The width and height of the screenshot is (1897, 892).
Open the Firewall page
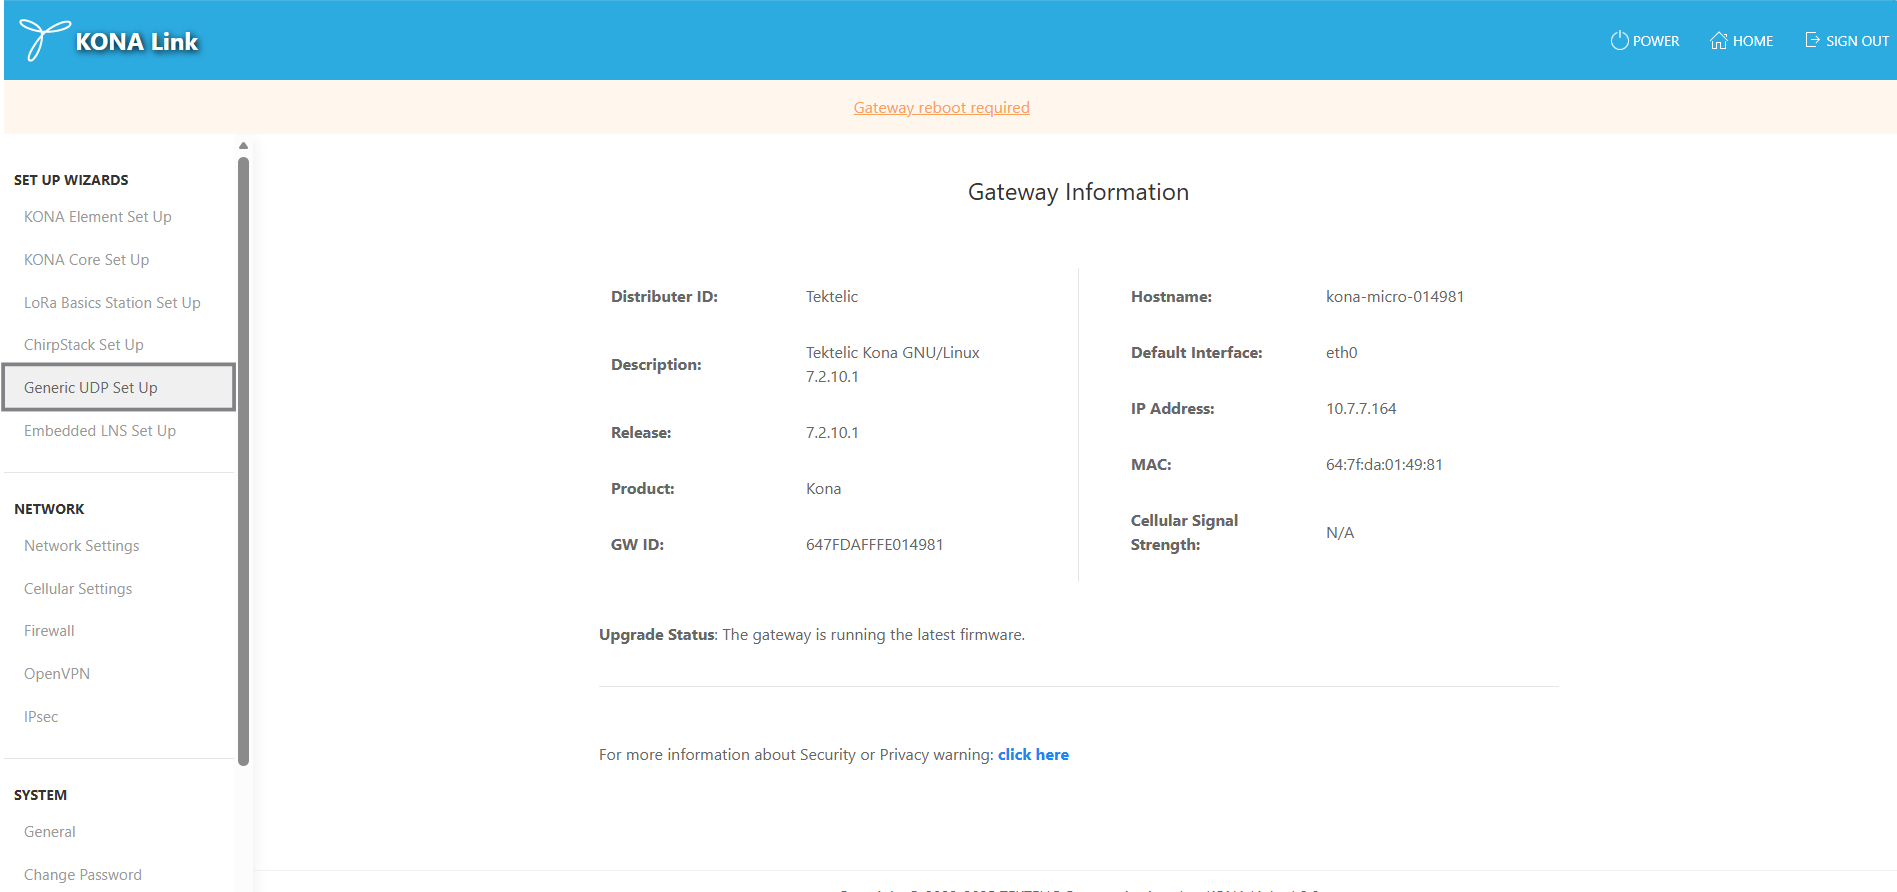click(x=49, y=631)
